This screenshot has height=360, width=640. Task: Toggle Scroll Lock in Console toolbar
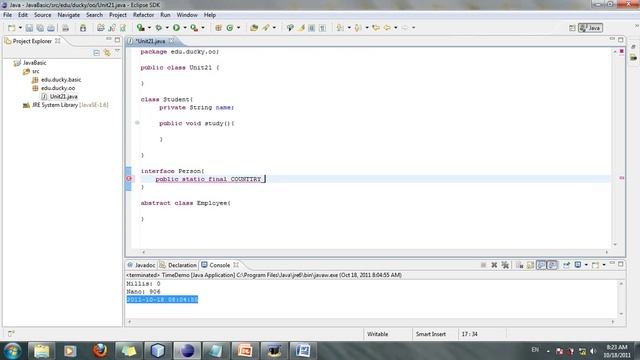click(530, 265)
